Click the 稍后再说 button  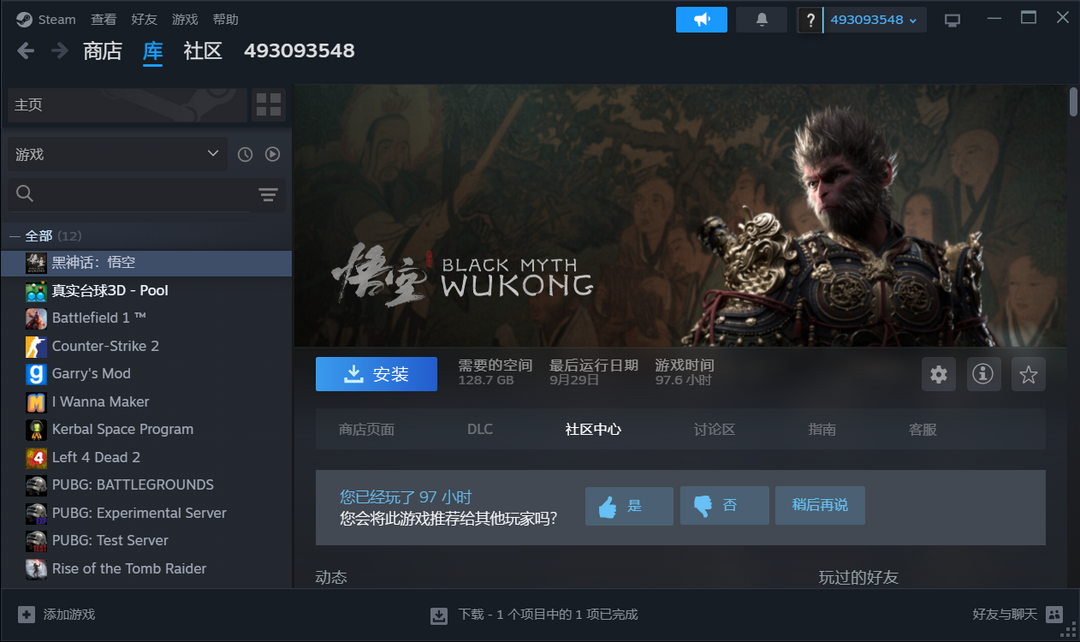pos(820,506)
